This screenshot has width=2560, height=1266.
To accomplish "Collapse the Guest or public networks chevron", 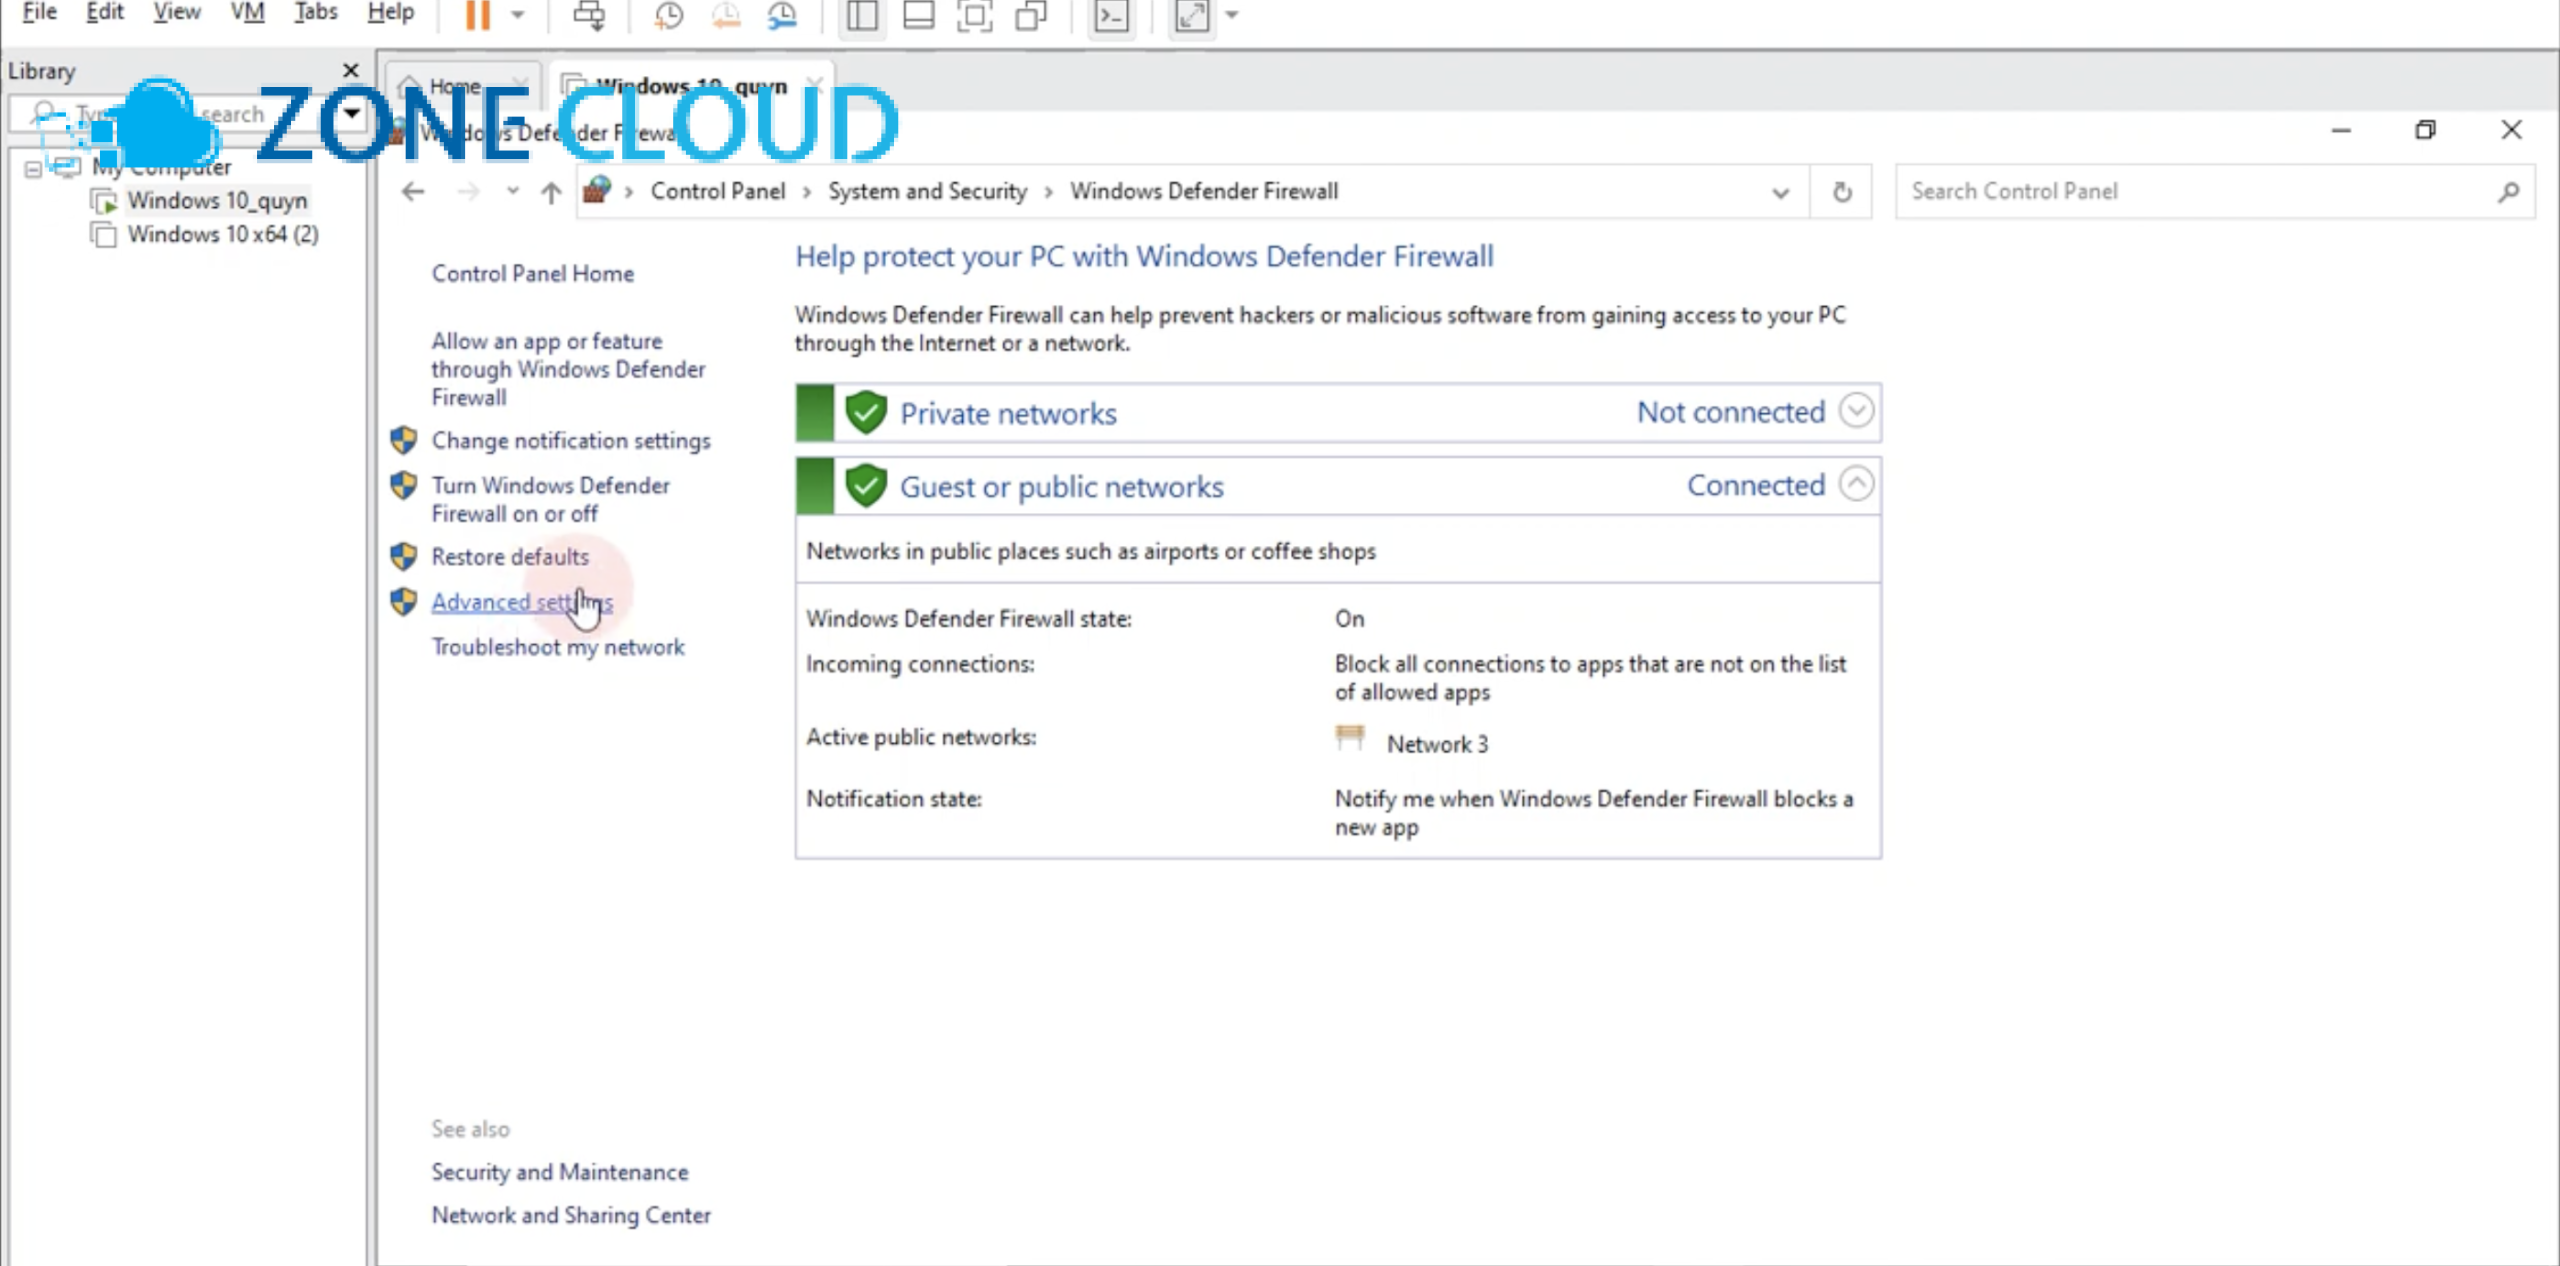I will pyautogui.click(x=1856, y=484).
